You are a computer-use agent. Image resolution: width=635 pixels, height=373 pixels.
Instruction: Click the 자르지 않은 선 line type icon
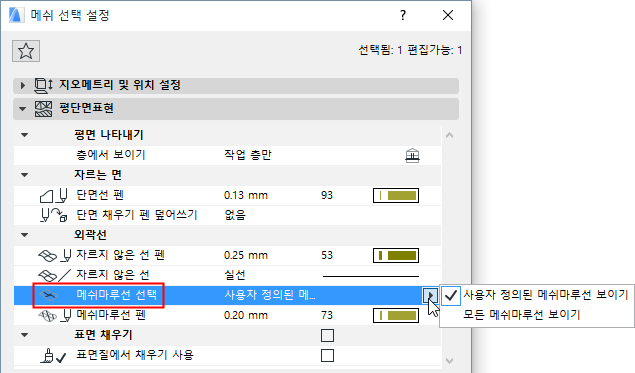(x=55, y=275)
